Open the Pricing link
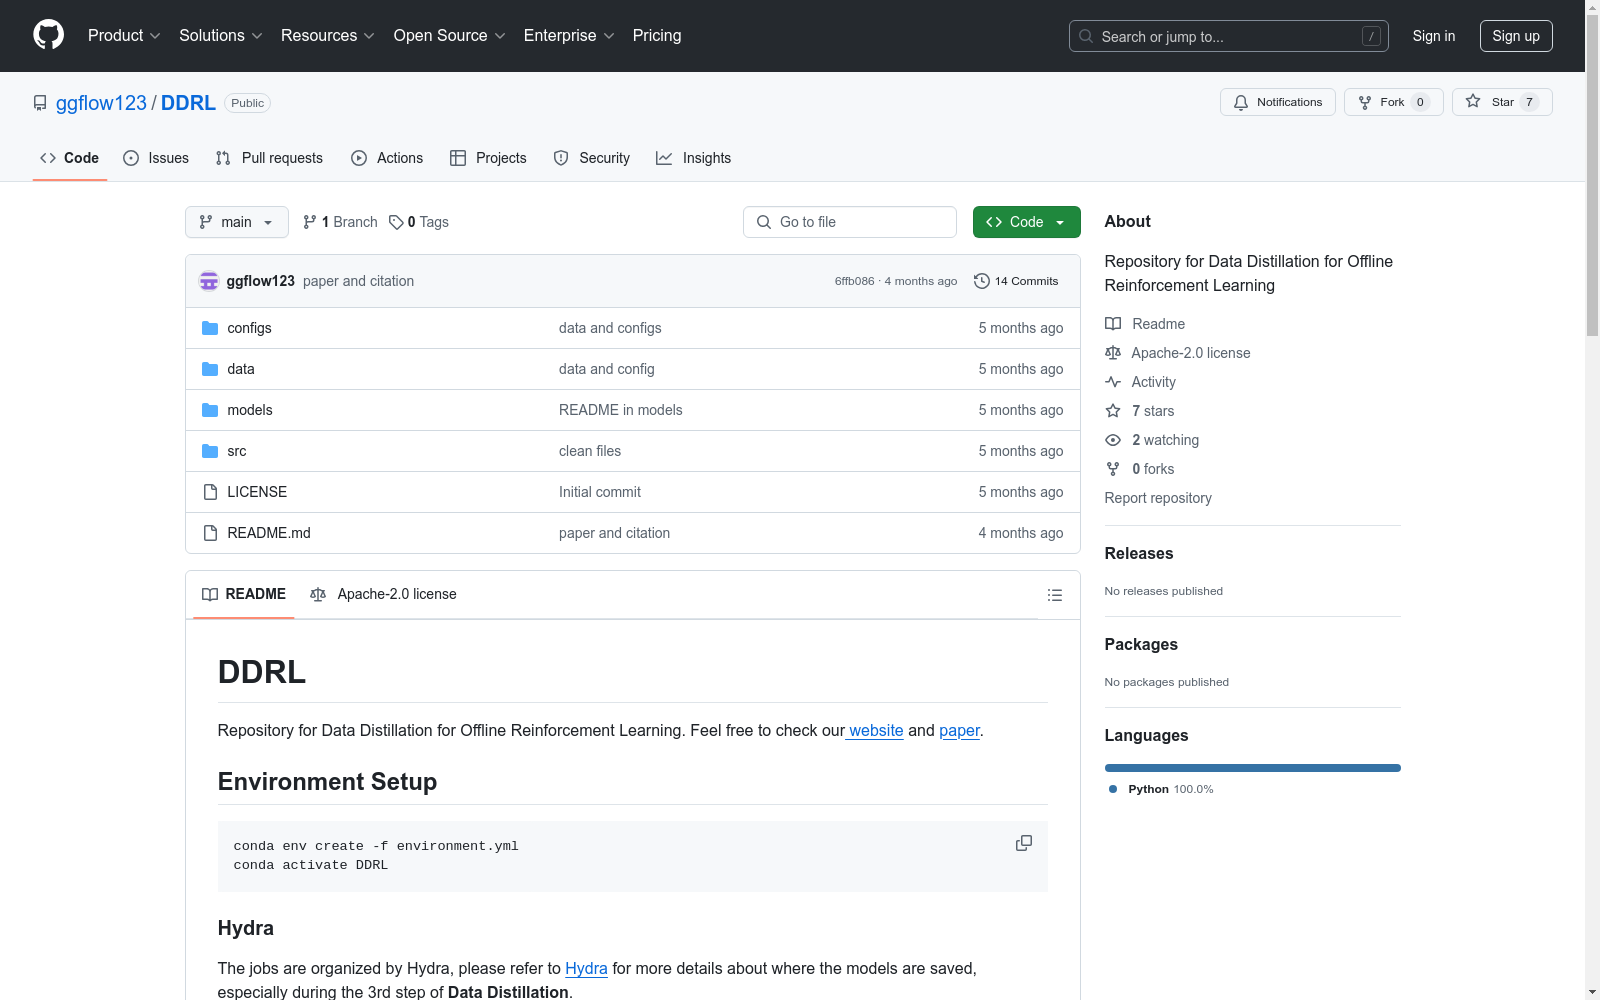1600x1000 pixels. pos(657,36)
